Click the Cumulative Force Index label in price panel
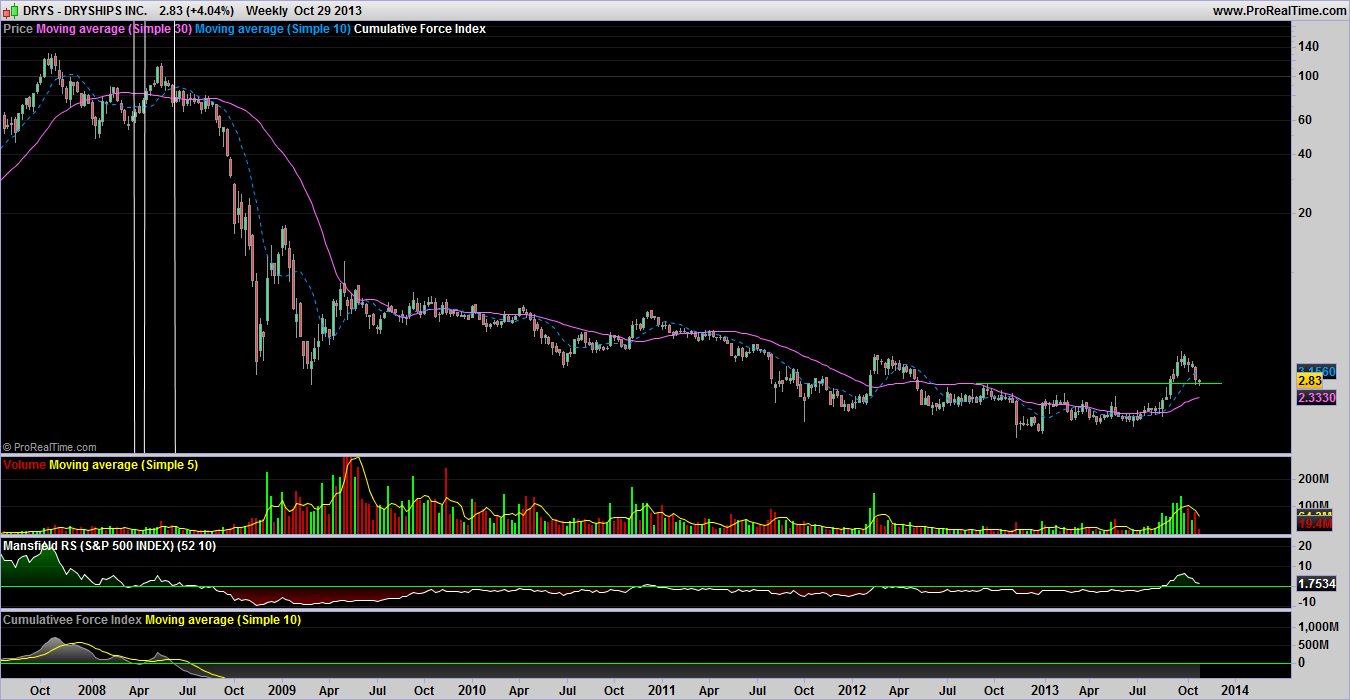The image size is (1350, 700). (x=420, y=29)
